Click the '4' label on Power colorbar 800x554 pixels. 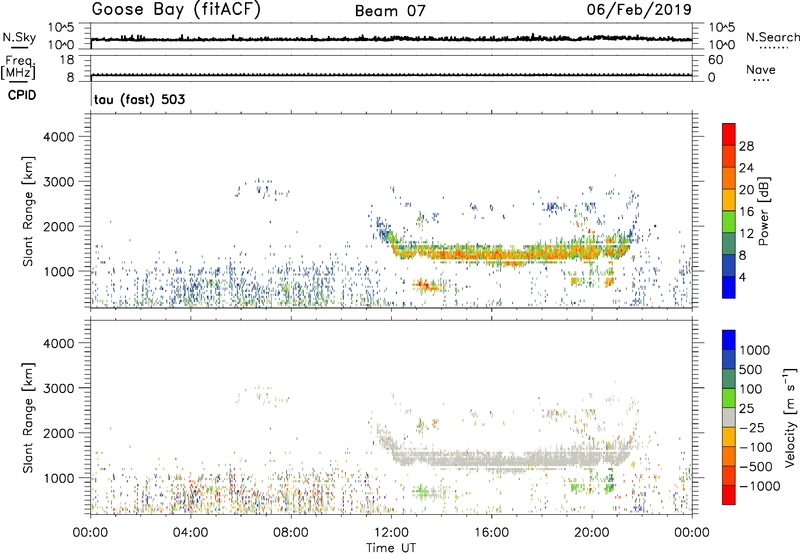point(743,277)
